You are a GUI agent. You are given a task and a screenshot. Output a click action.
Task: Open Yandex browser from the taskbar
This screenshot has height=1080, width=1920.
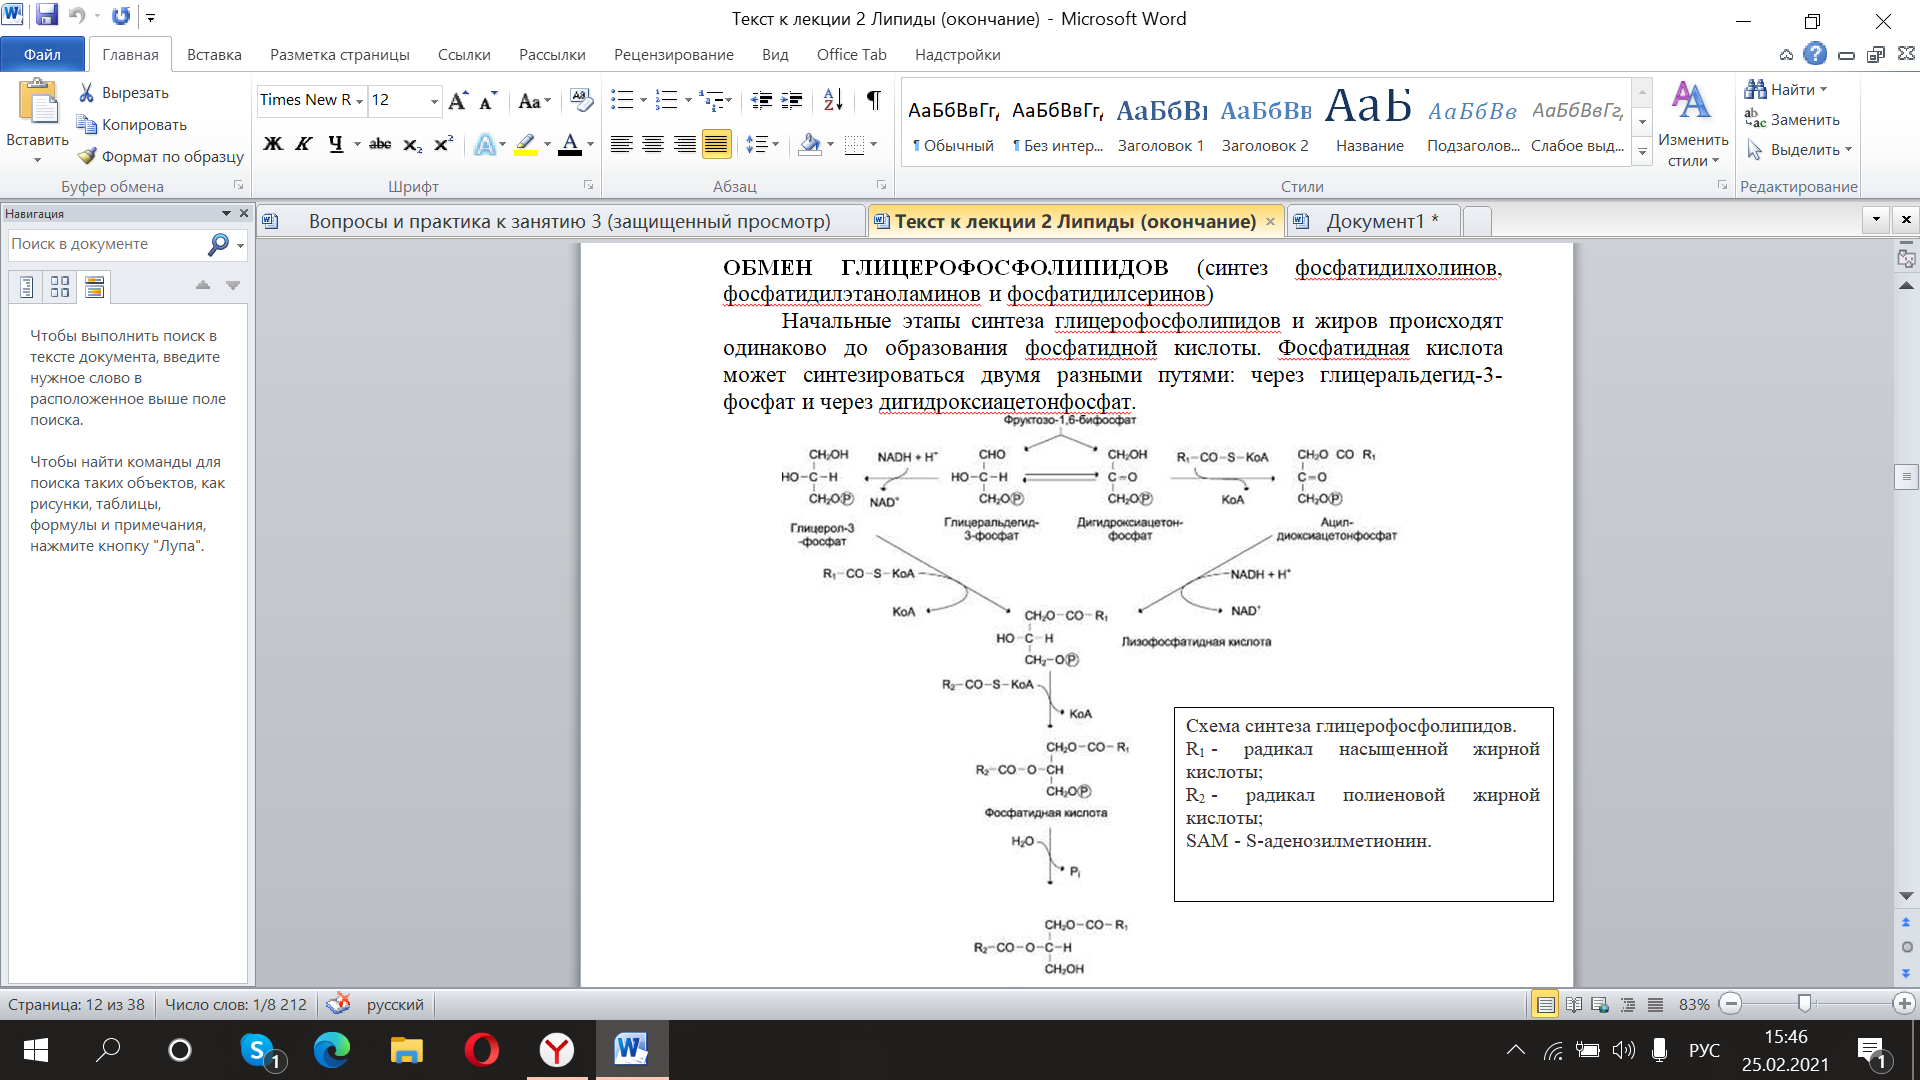557,1050
